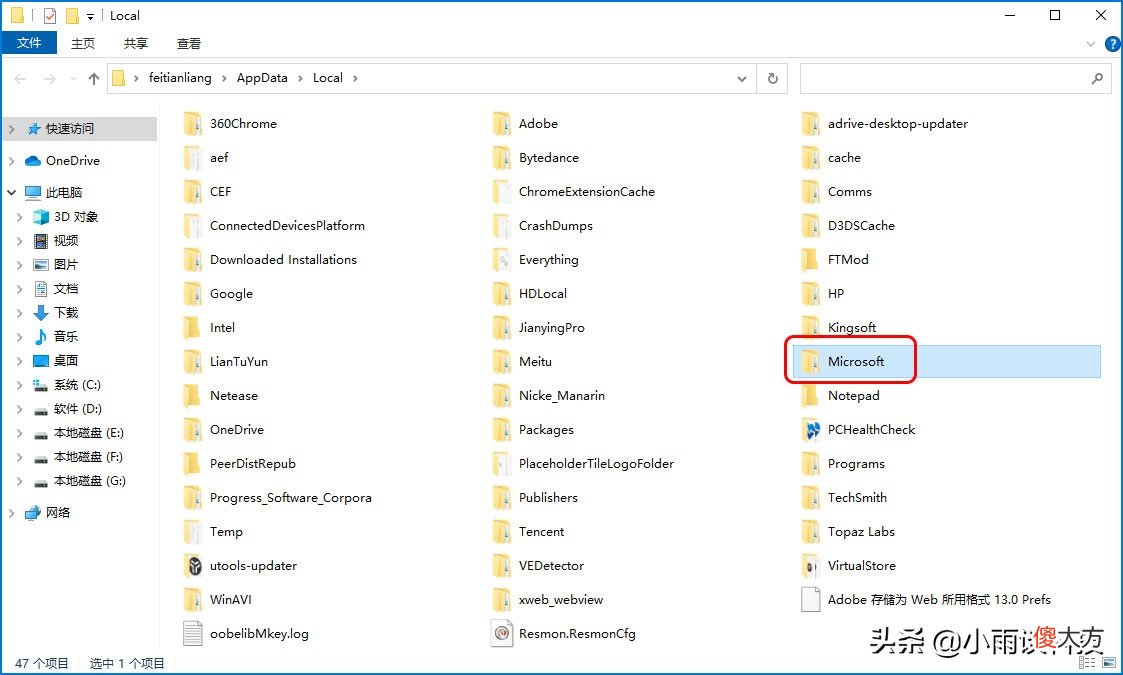Click the Documents (文档) sidebar icon
Viewport: 1123px width, 675px height.
pos(41,289)
